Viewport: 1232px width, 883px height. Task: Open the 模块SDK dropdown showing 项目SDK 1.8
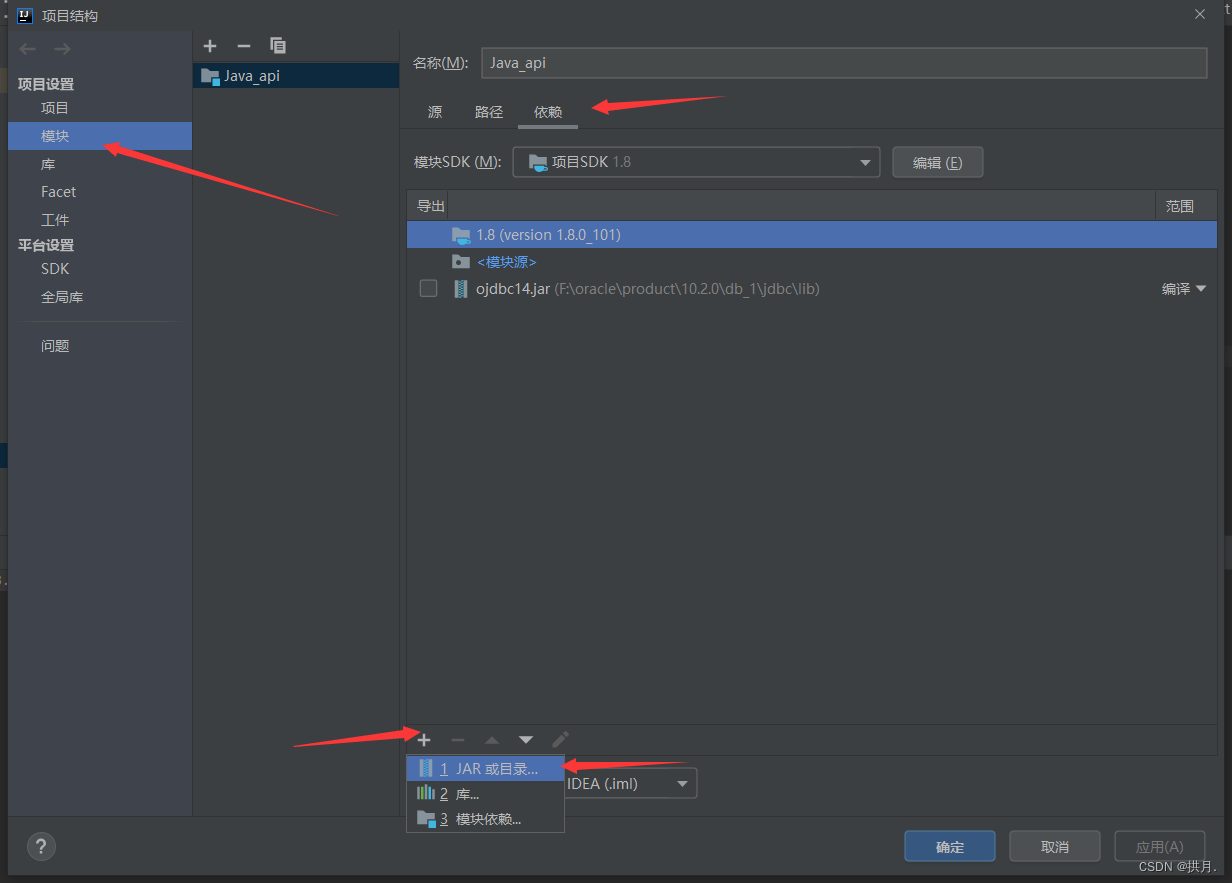point(696,162)
